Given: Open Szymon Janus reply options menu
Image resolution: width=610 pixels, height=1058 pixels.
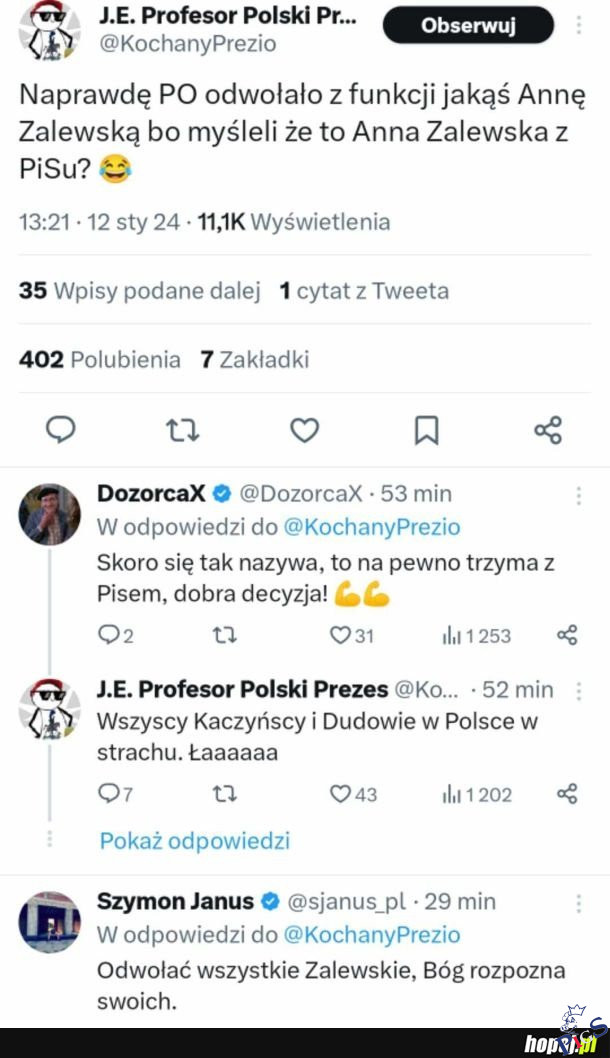Looking at the screenshot, I should click(578, 903).
